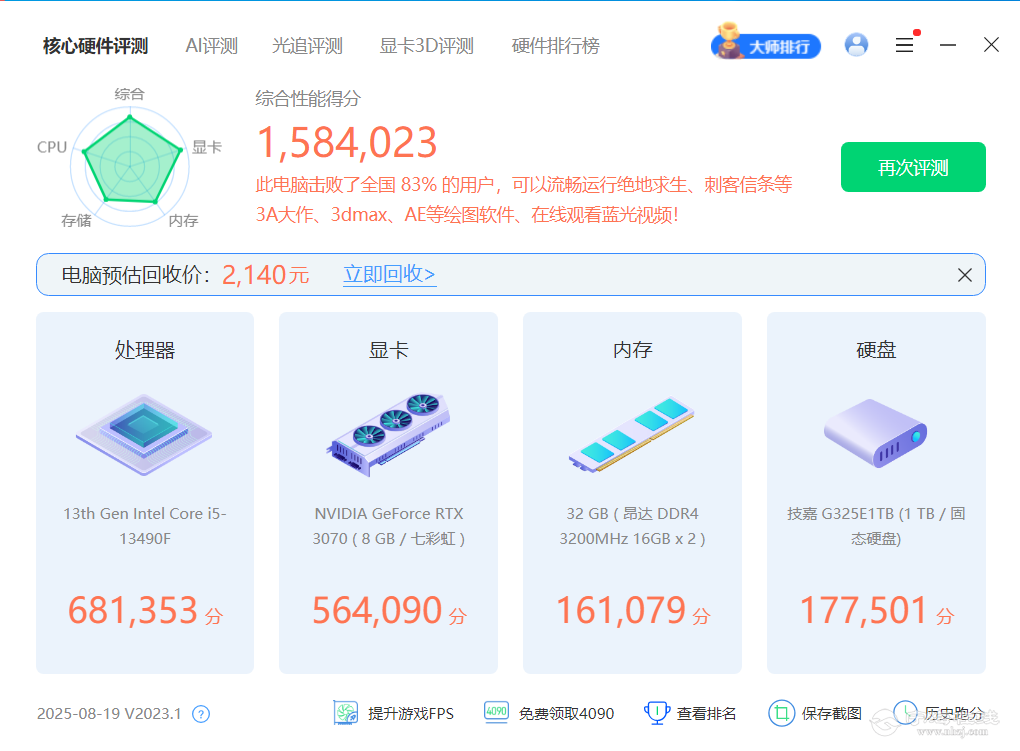
Task: Click the 显卡 card title
Action: tap(388, 350)
